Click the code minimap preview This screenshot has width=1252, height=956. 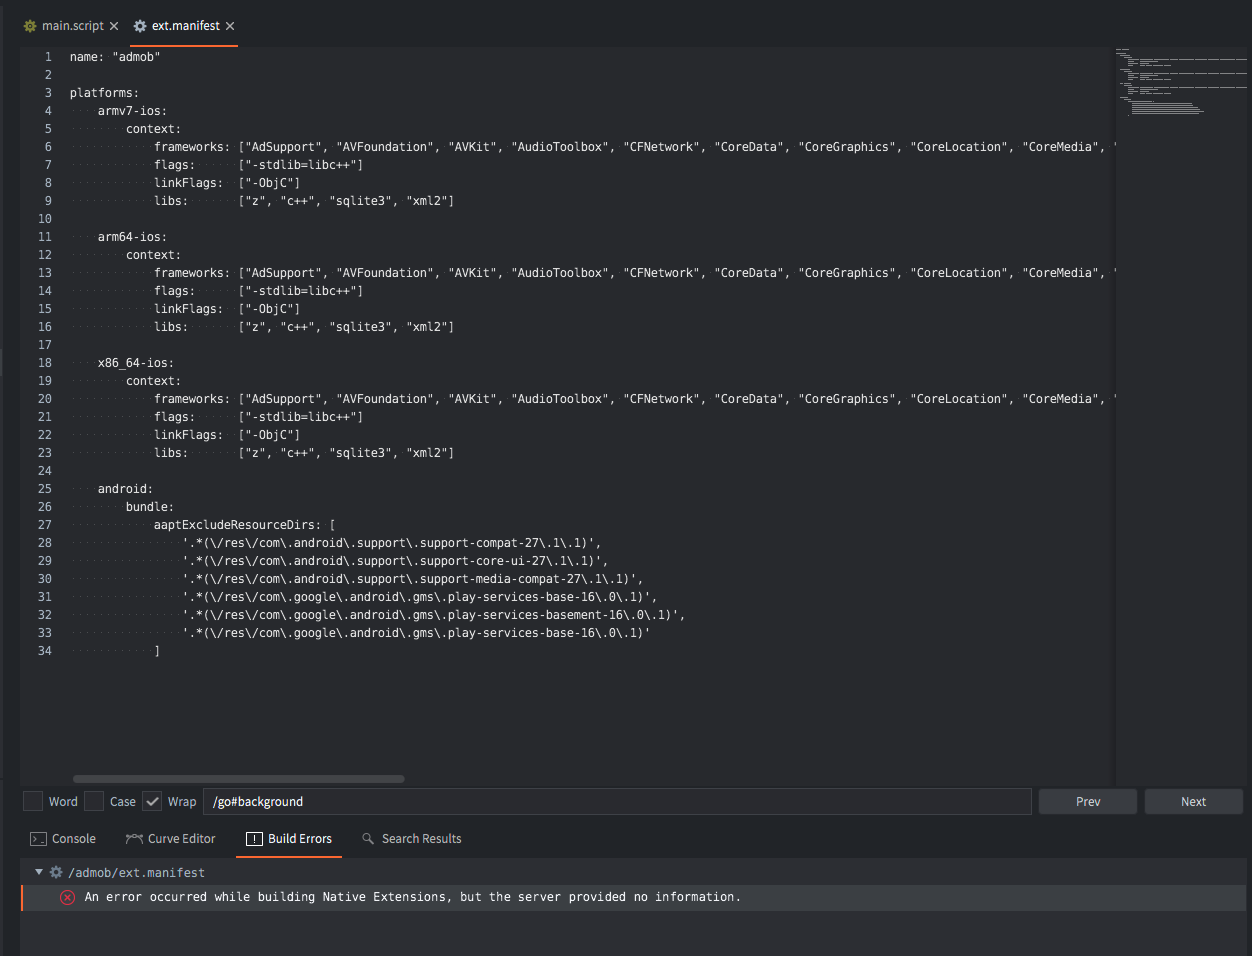point(1182,82)
